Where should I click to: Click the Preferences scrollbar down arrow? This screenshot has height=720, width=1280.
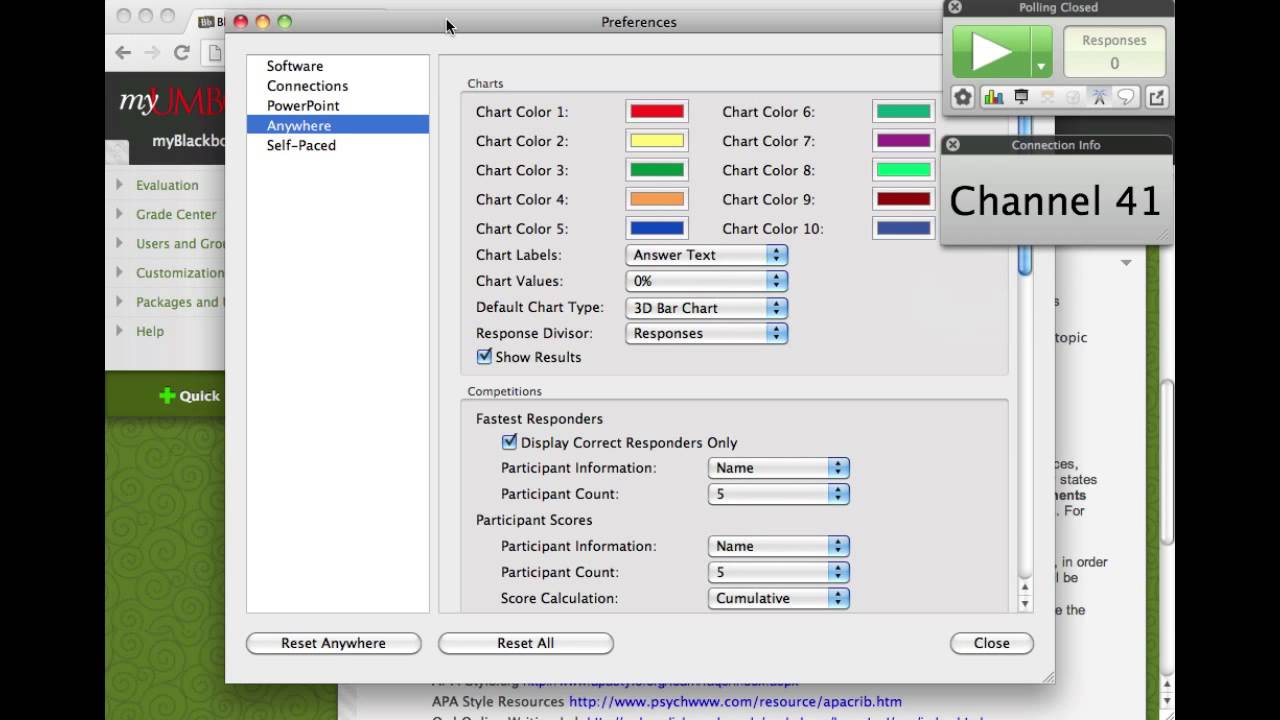pos(1024,605)
